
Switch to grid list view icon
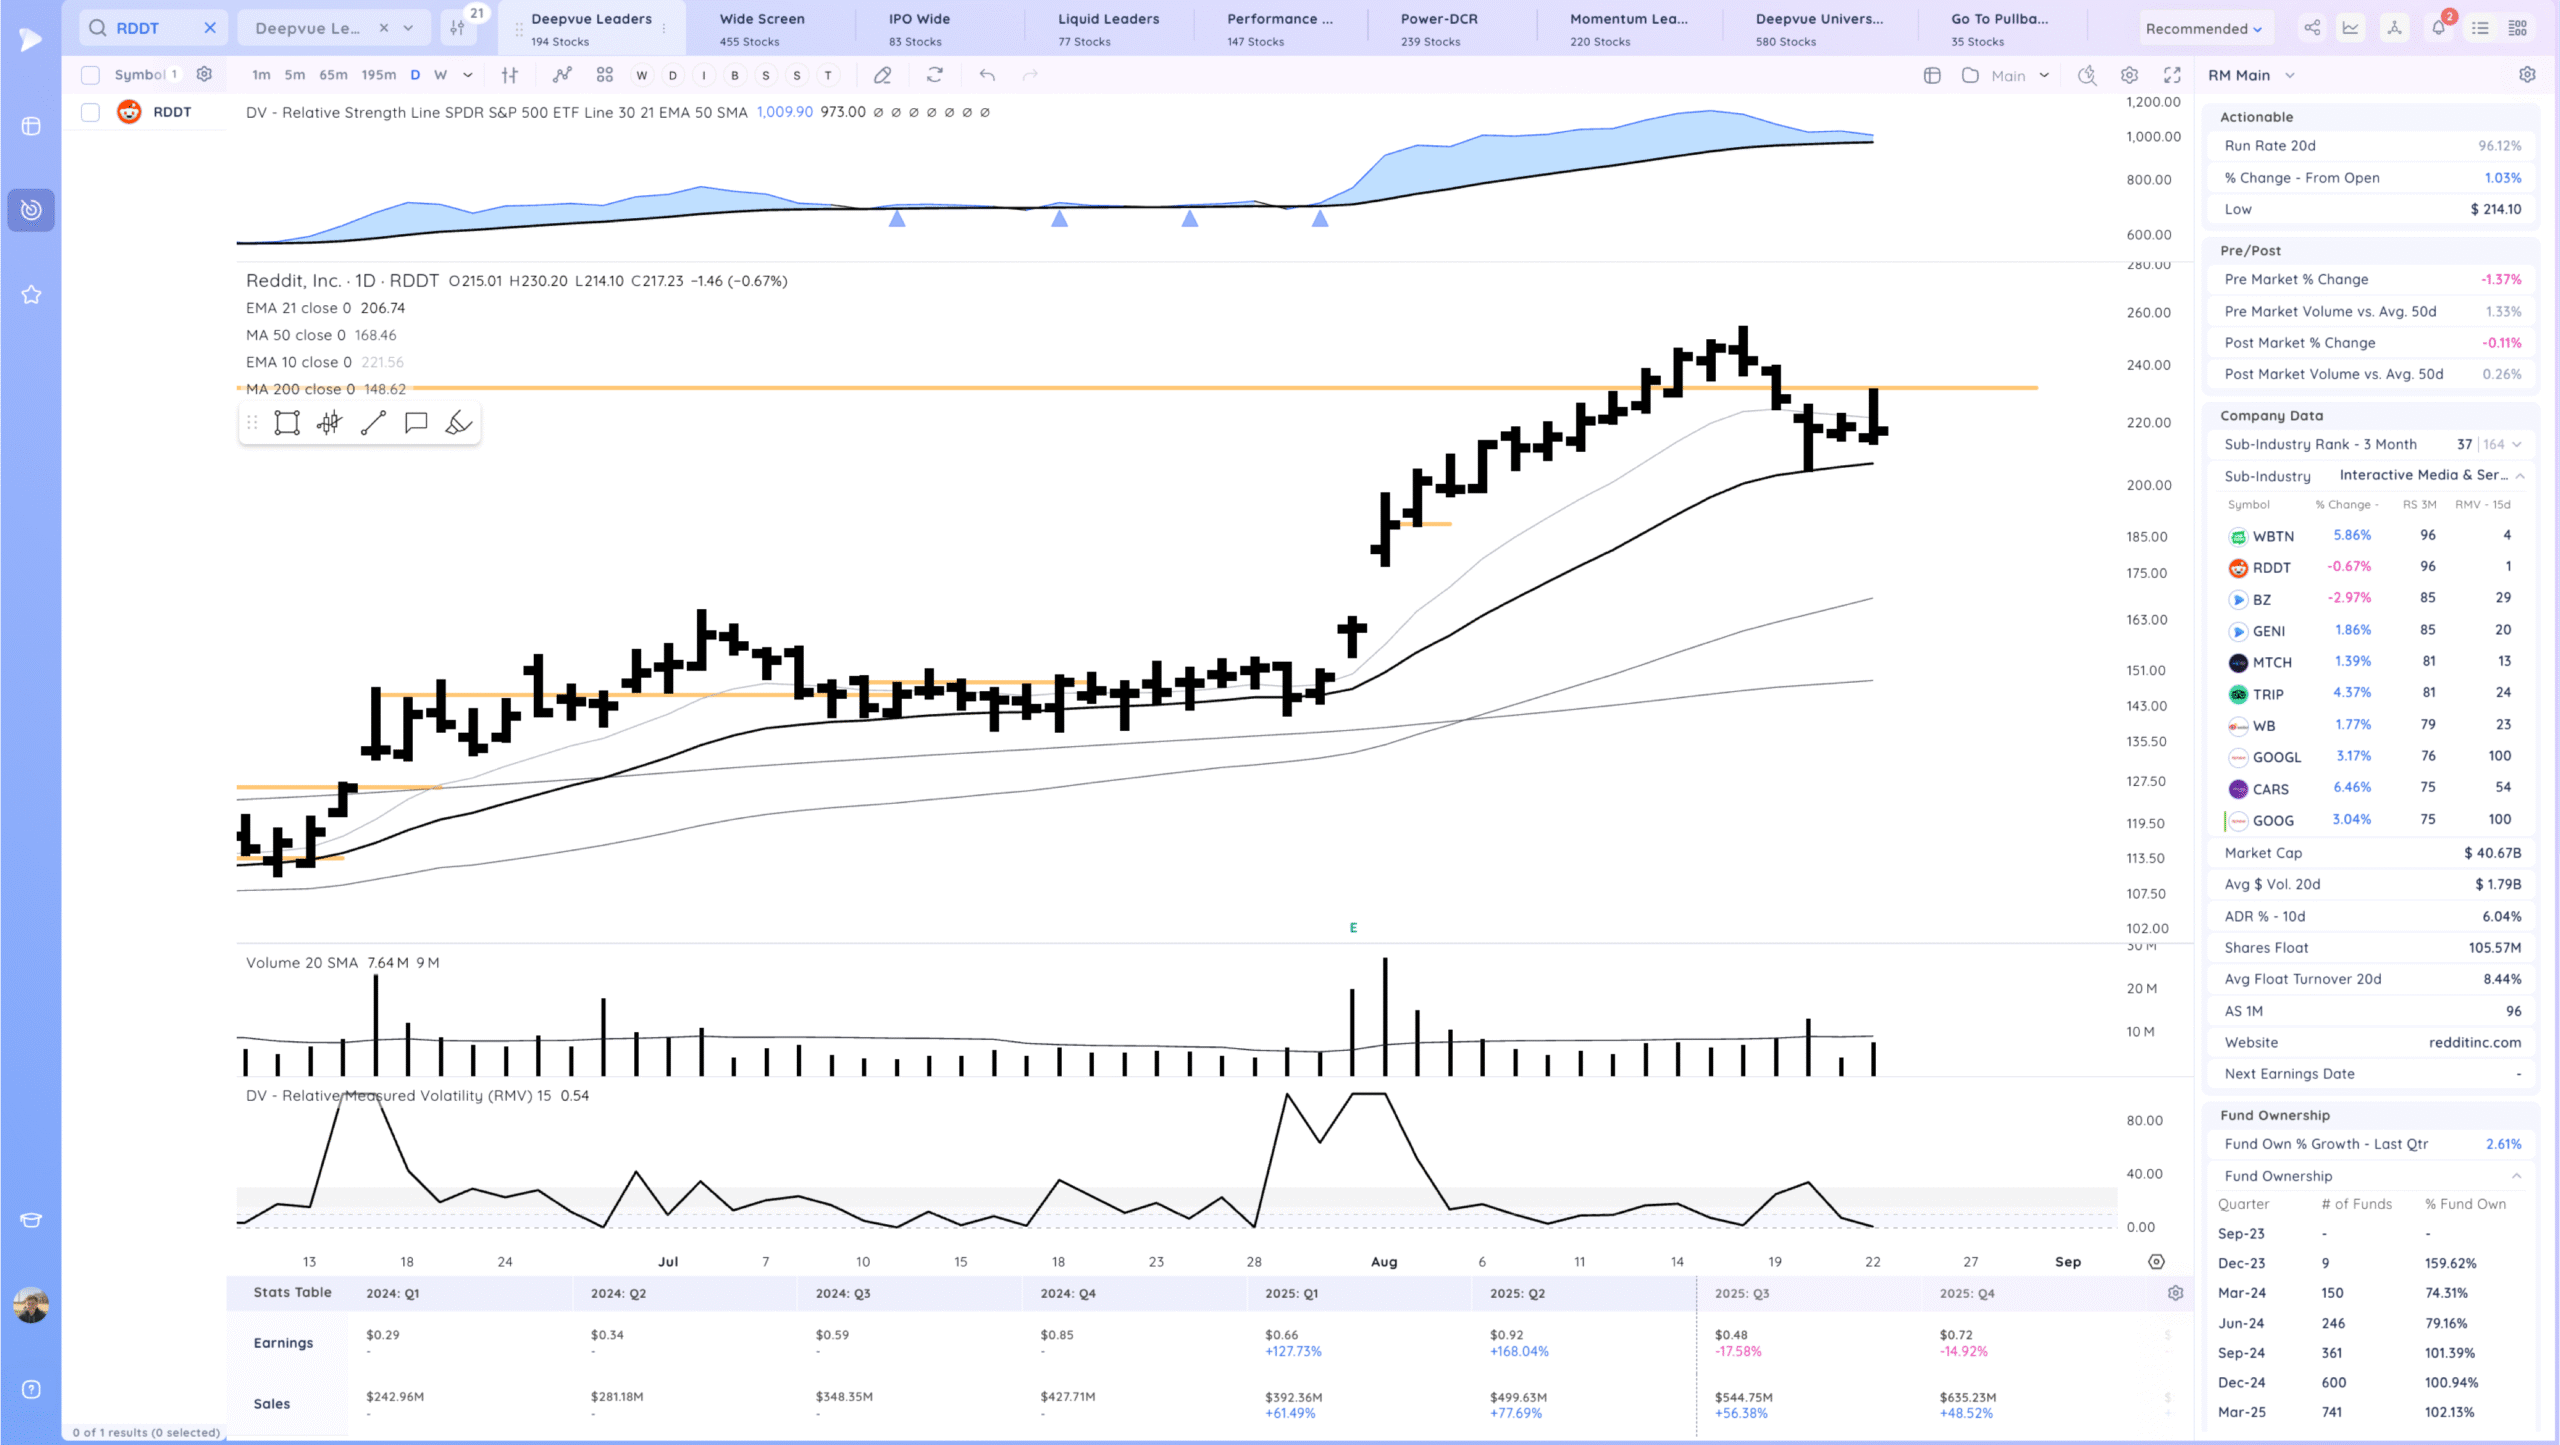(2518, 28)
